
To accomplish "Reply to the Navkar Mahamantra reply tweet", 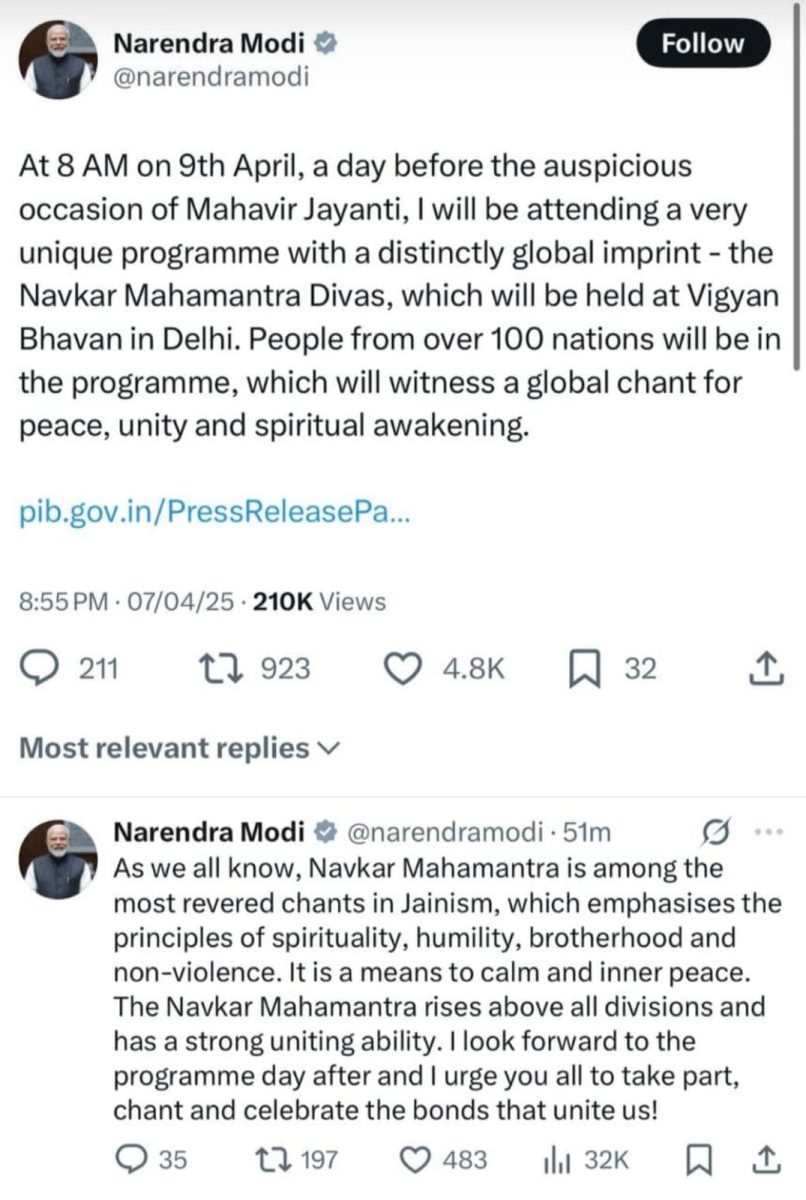I will click(x=130, y=1160).
